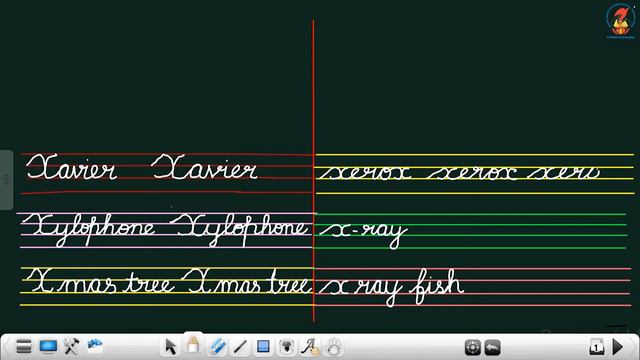
Task: Select the blue eraser tool
Action: 217,347
